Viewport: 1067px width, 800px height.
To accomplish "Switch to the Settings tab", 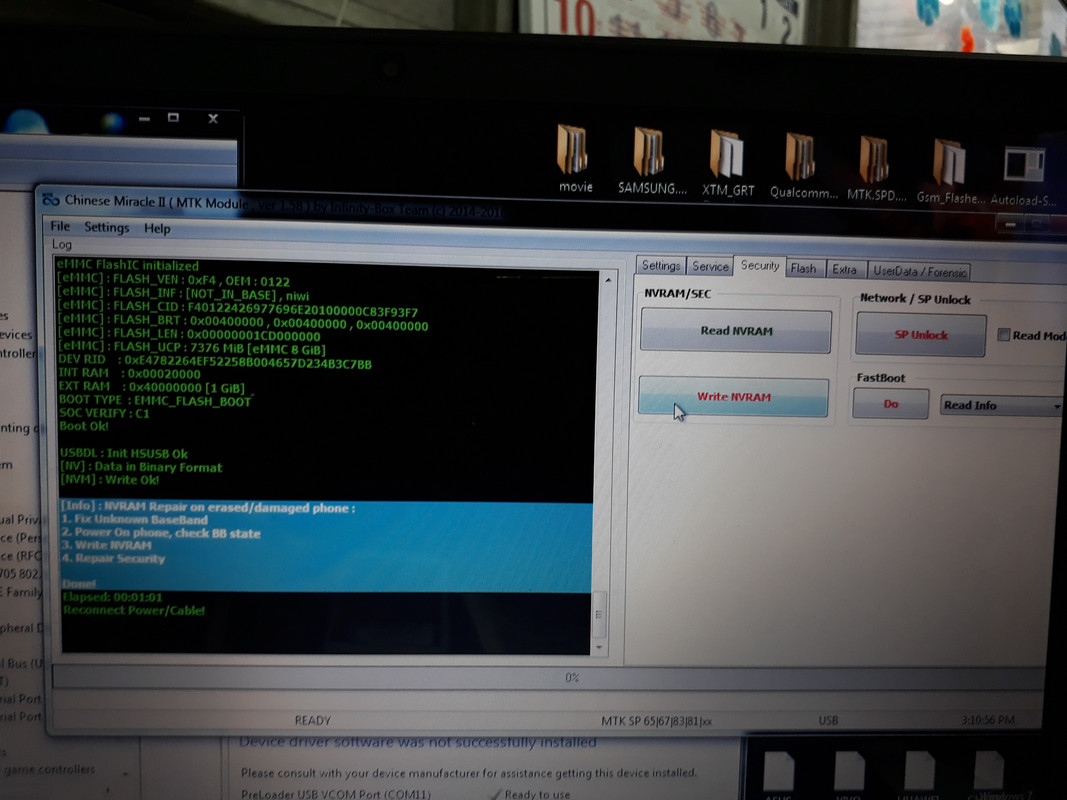I will click(x=661, y=265).
